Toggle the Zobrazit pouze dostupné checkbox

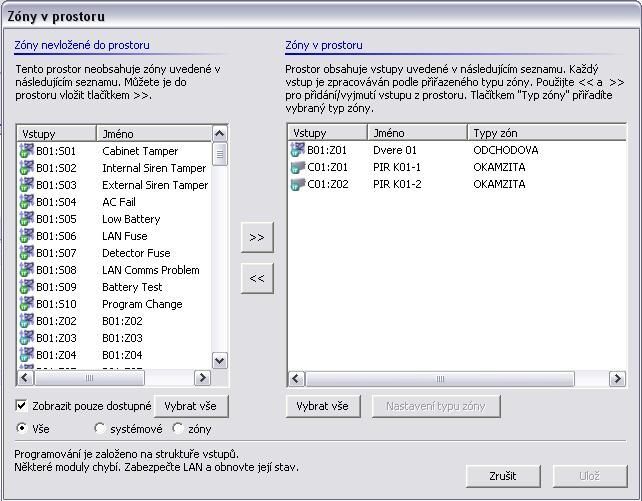pos(22,406)
